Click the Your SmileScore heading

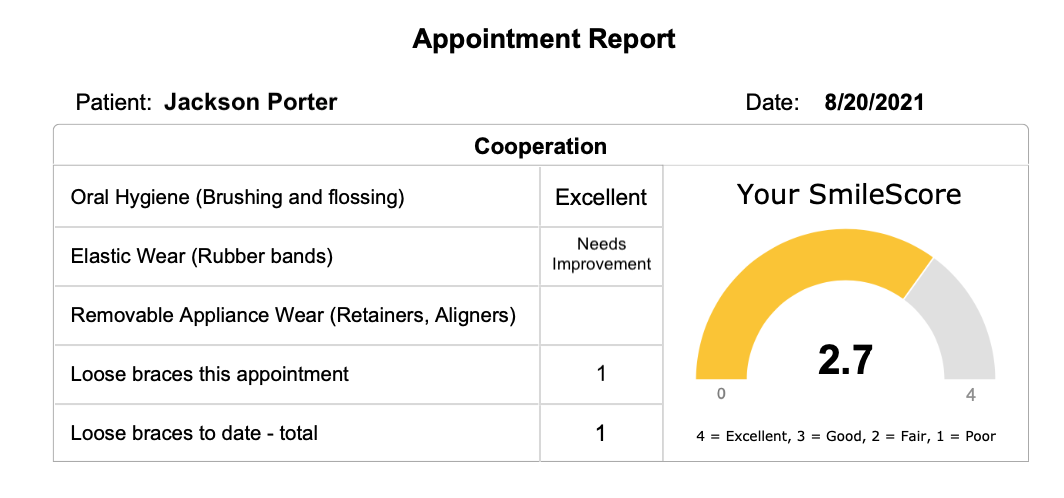click(848, 194)
